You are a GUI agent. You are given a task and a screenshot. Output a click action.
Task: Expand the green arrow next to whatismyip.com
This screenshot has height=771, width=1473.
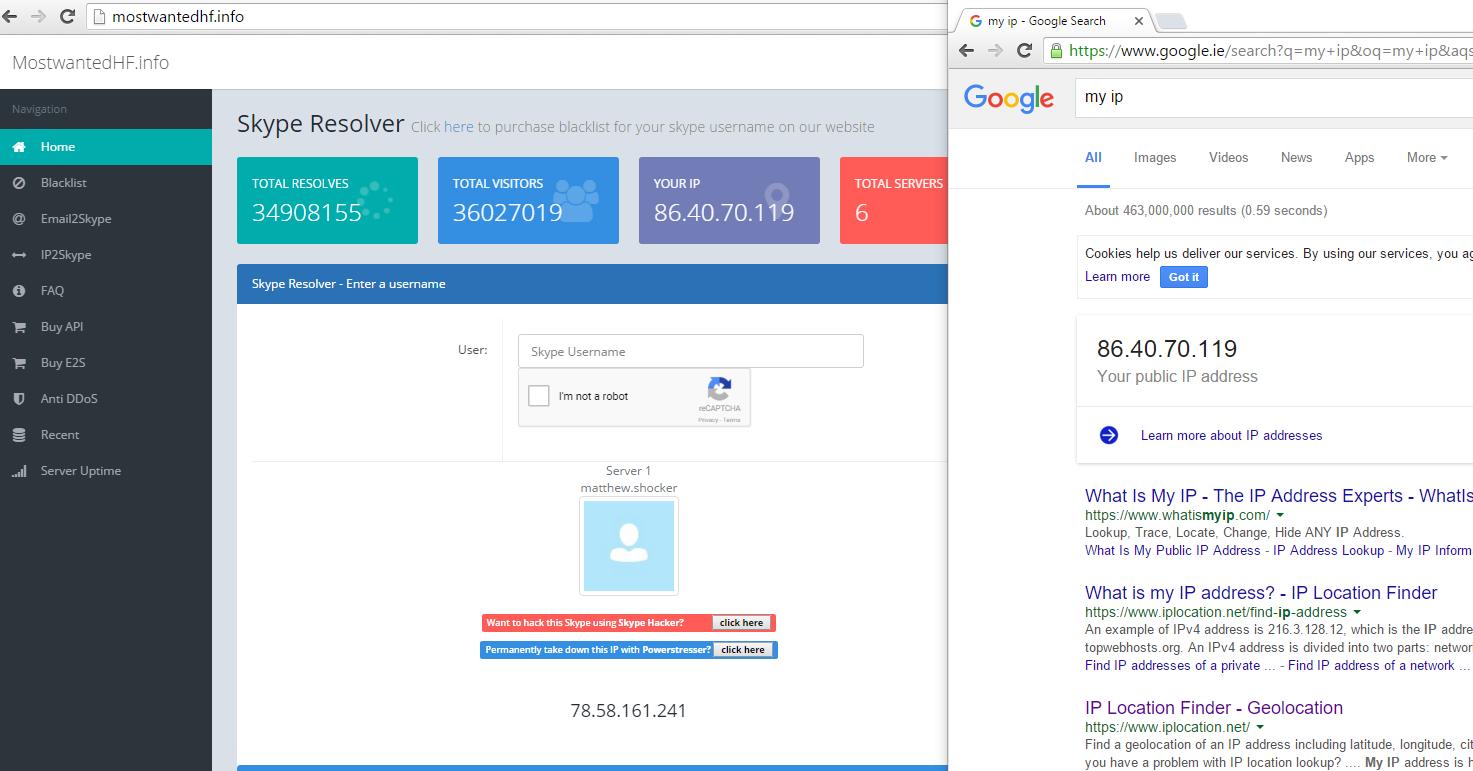click(x=1280, y=515)
